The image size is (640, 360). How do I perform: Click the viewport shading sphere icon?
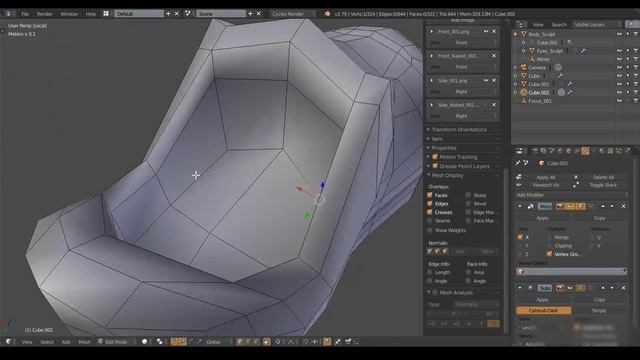pyautogui.click(x=144, y=342)
